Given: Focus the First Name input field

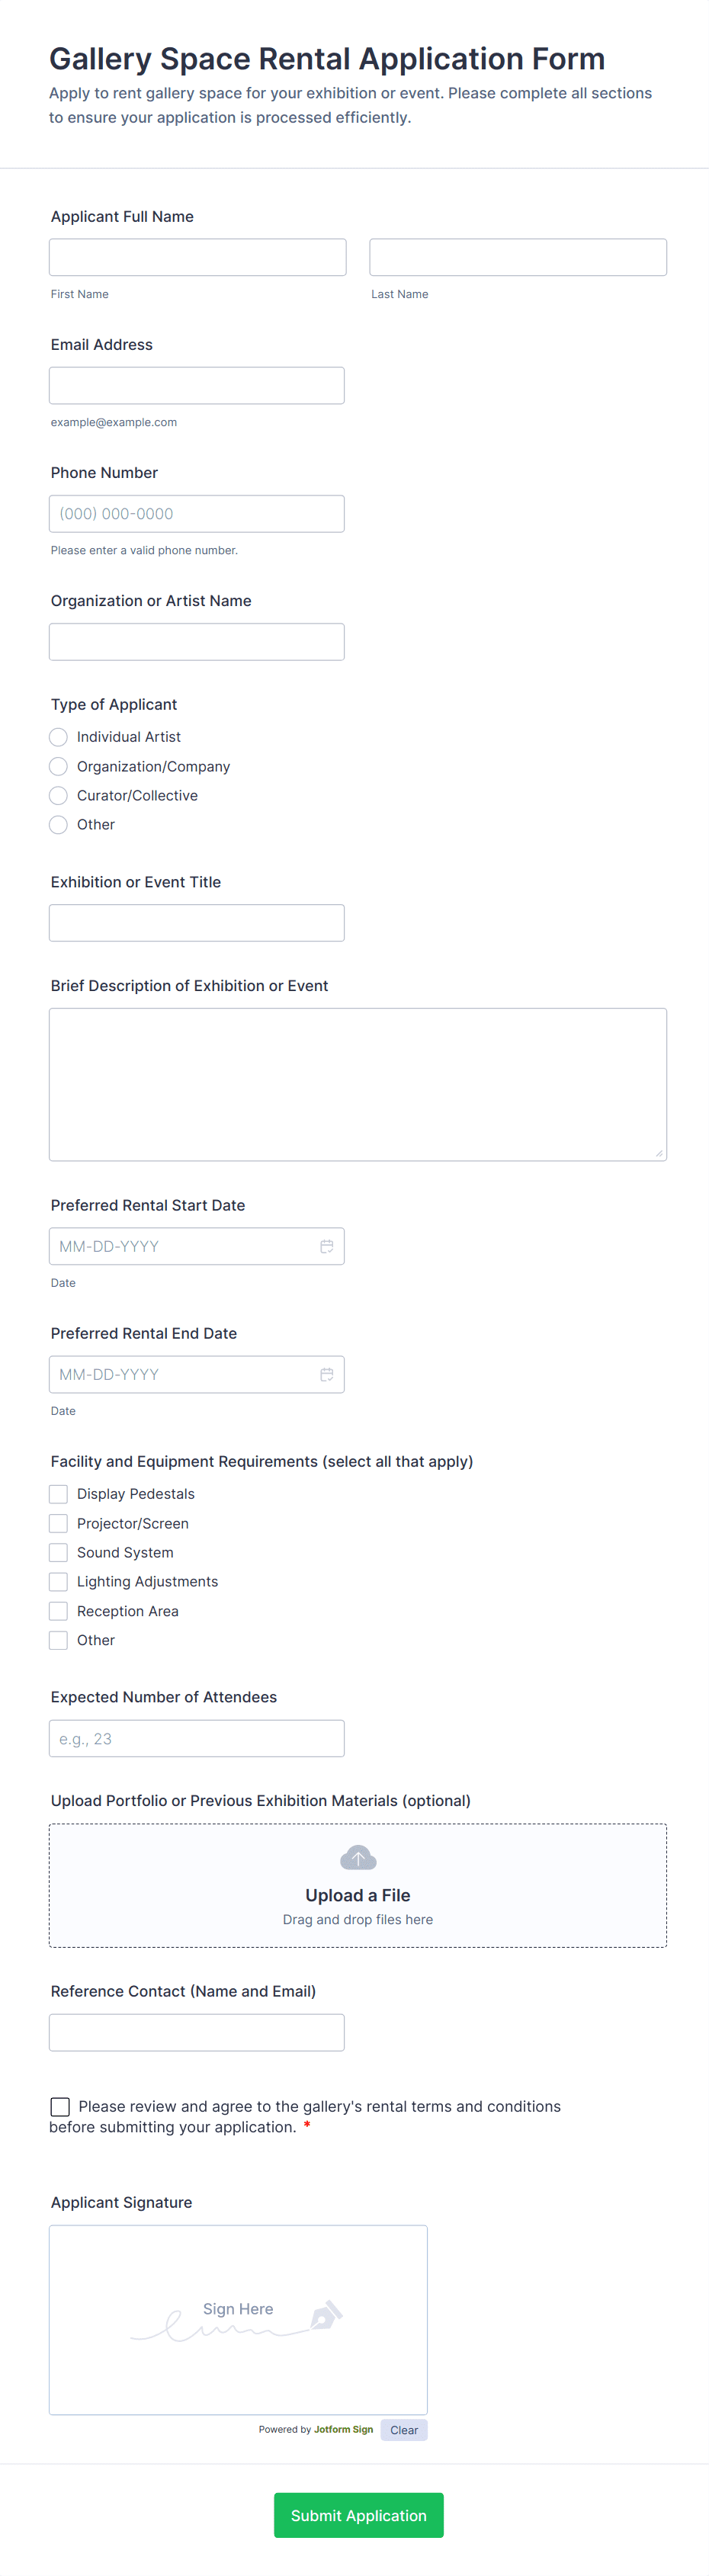Looking at the screenshot, I should pos(197,257).
